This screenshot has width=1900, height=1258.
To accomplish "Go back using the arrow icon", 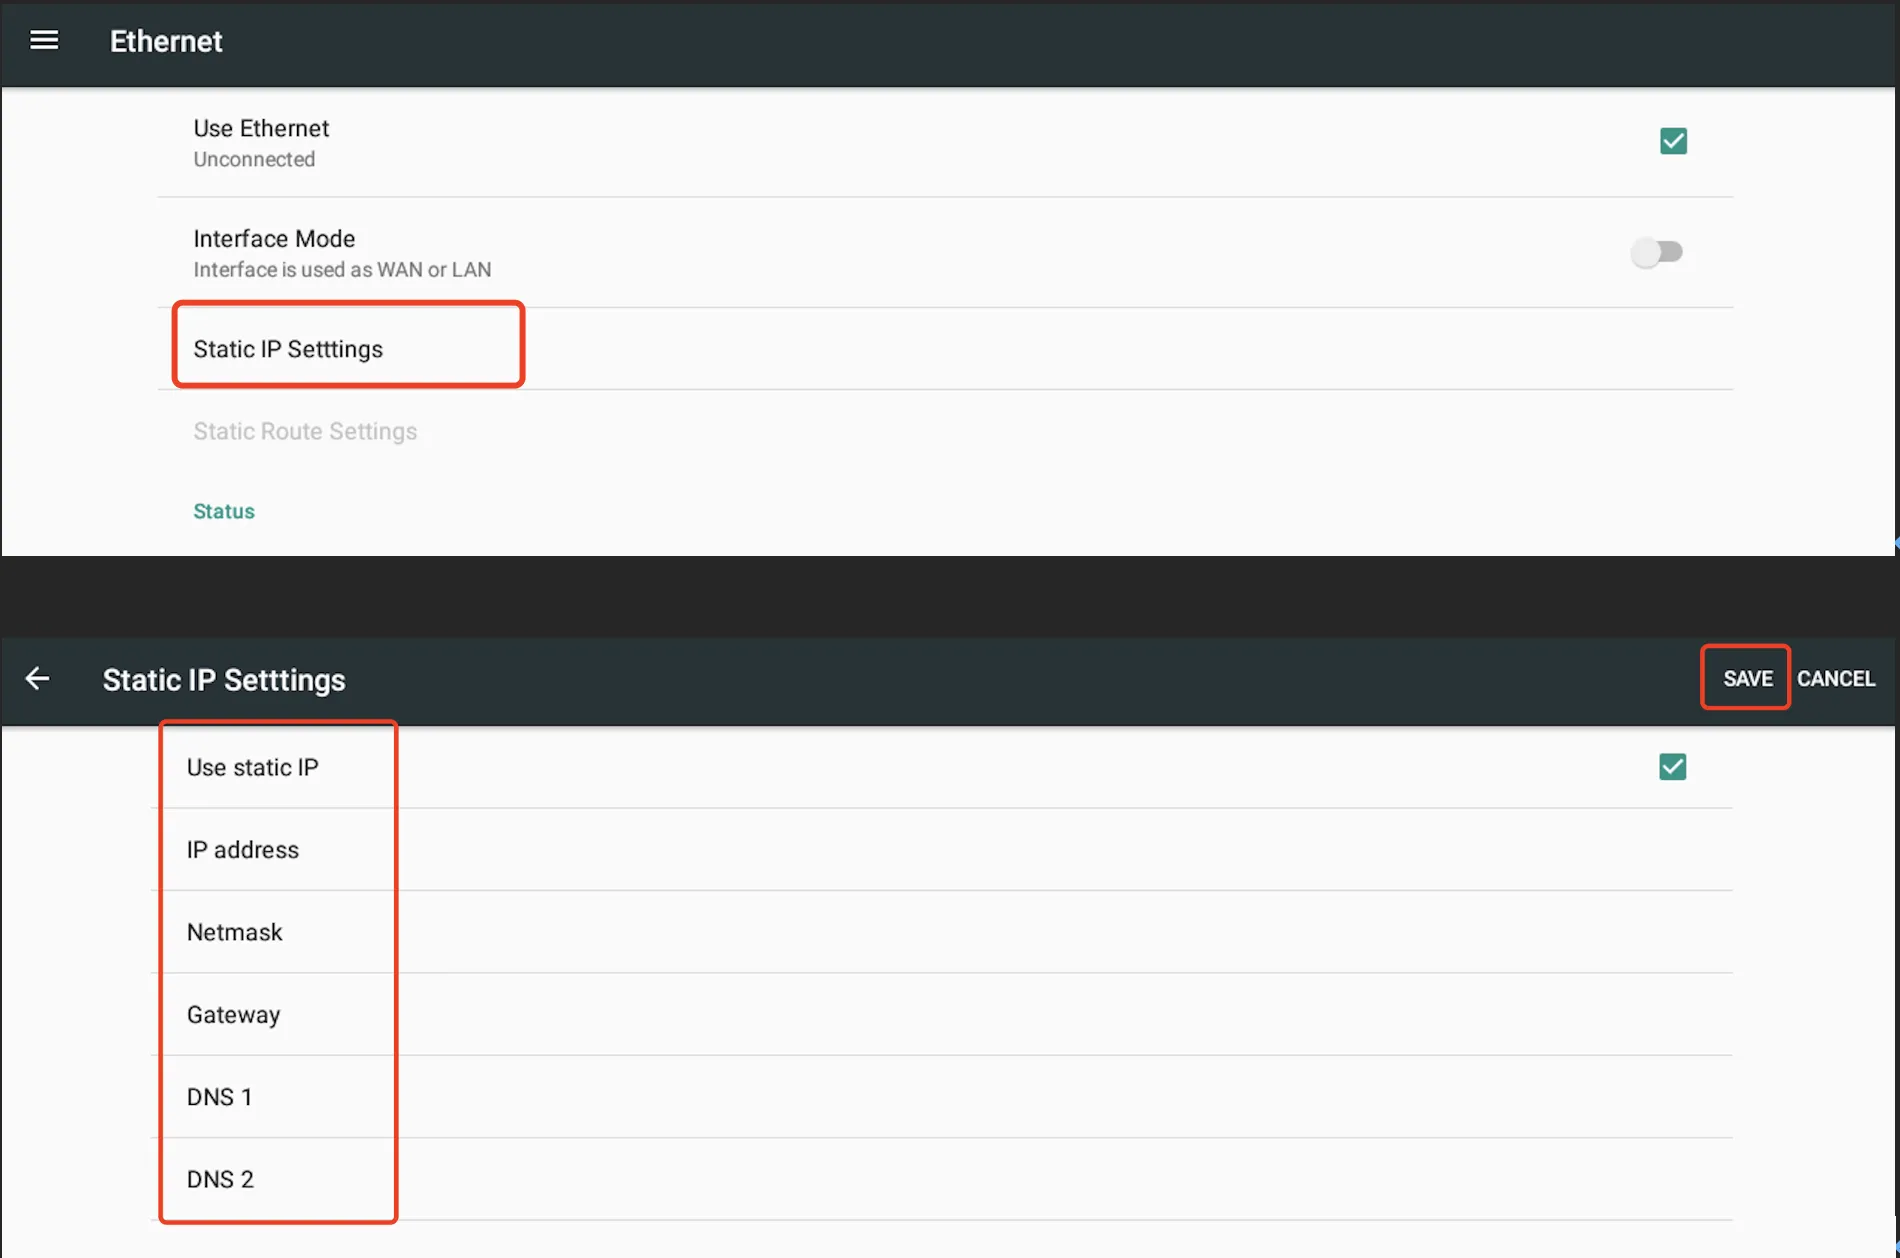I will [37, 679].
